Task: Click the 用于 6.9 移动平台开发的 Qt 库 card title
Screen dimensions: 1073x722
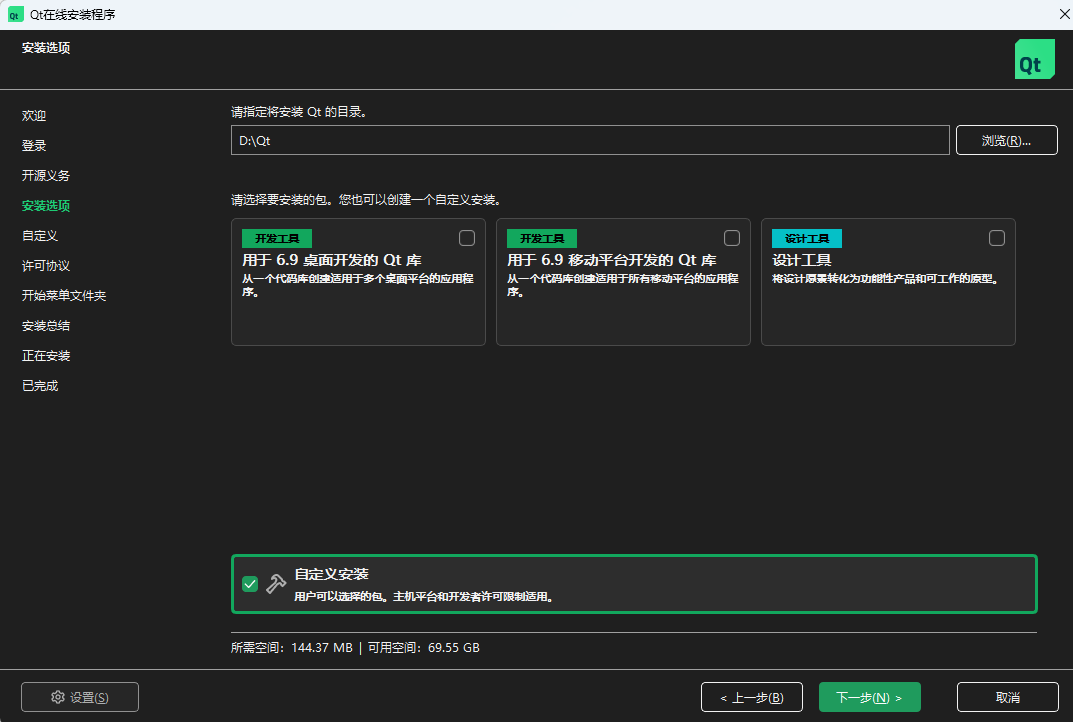Action: tap(612, 260)
